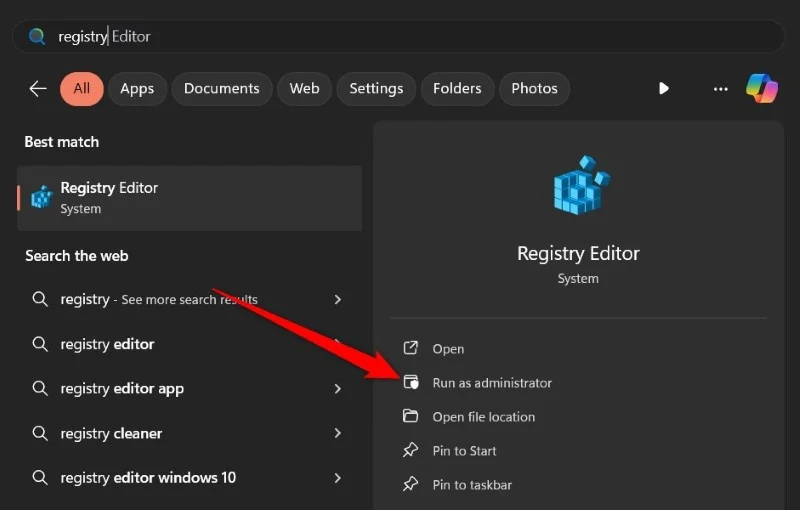Click the pin icon beside Pin to taskbar
This screenshot has width=800, height=510.
coord(410,483)
